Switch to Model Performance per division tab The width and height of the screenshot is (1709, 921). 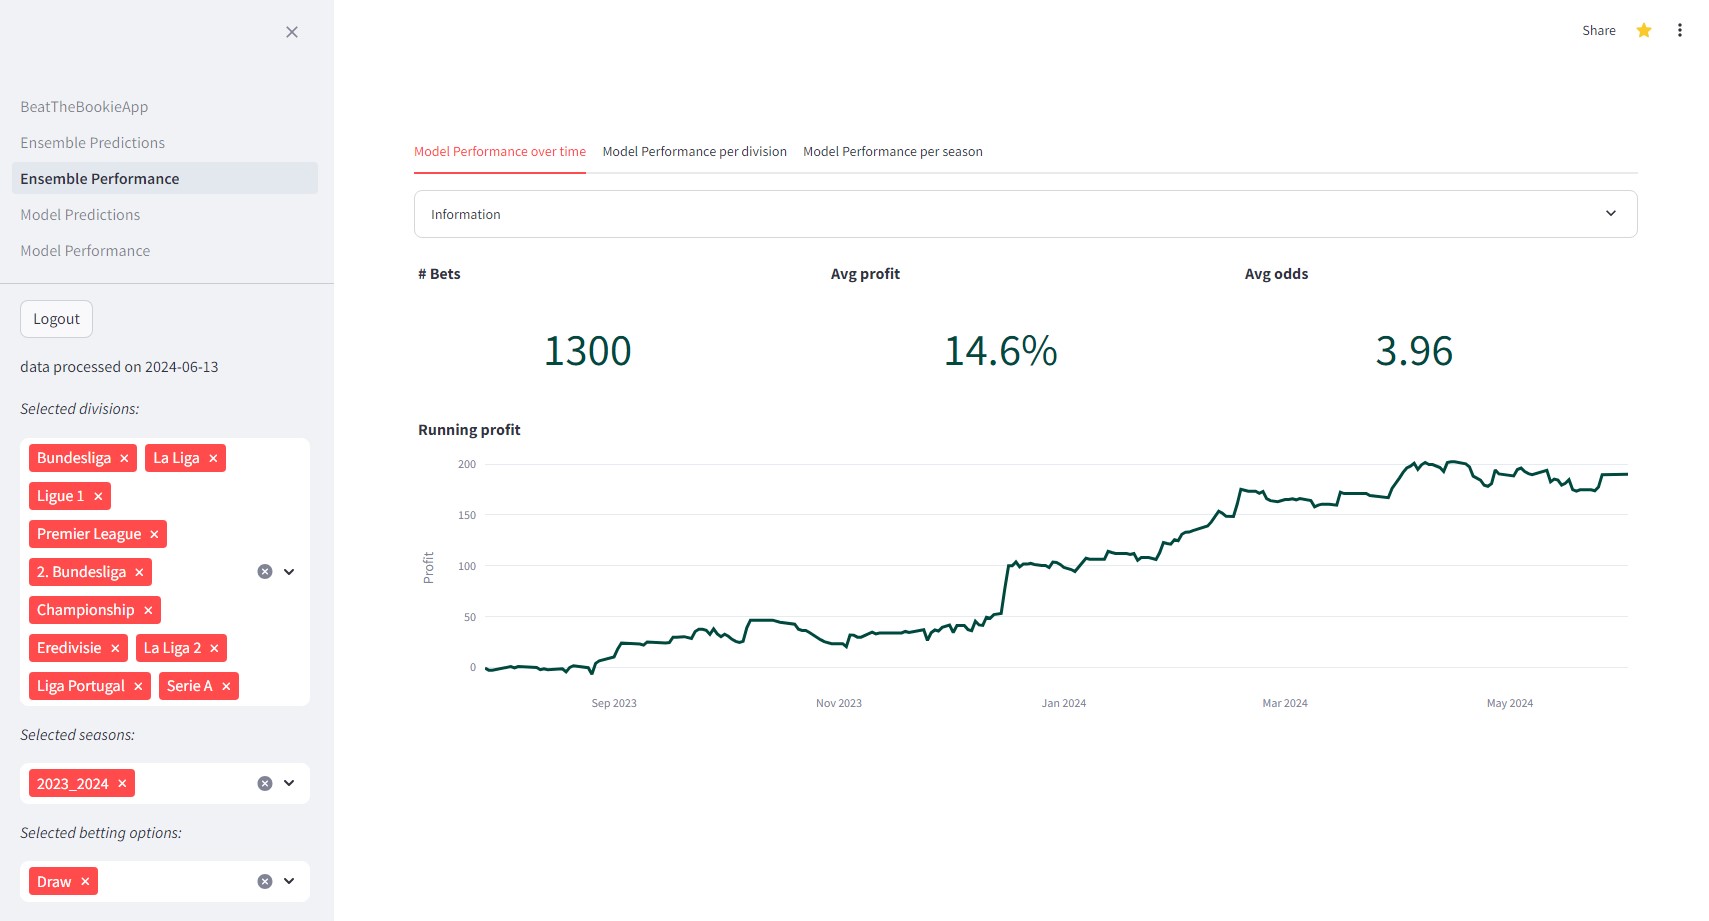coord(694,152)
